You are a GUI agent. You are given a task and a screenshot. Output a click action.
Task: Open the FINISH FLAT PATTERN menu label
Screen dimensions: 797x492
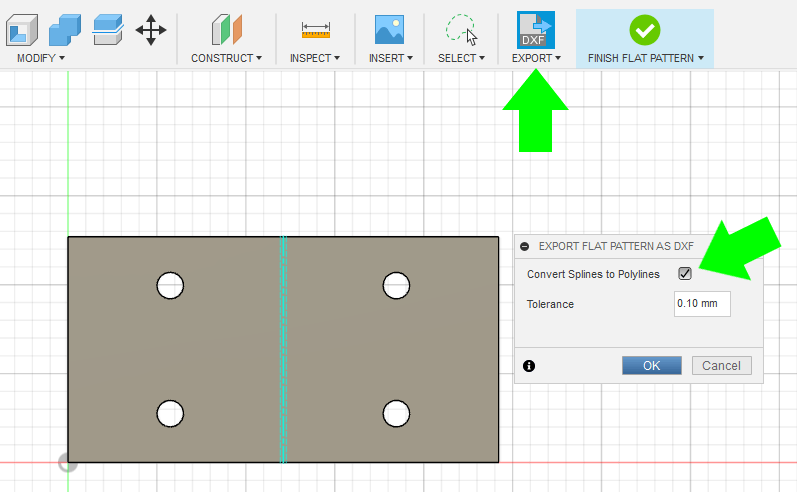645,58
